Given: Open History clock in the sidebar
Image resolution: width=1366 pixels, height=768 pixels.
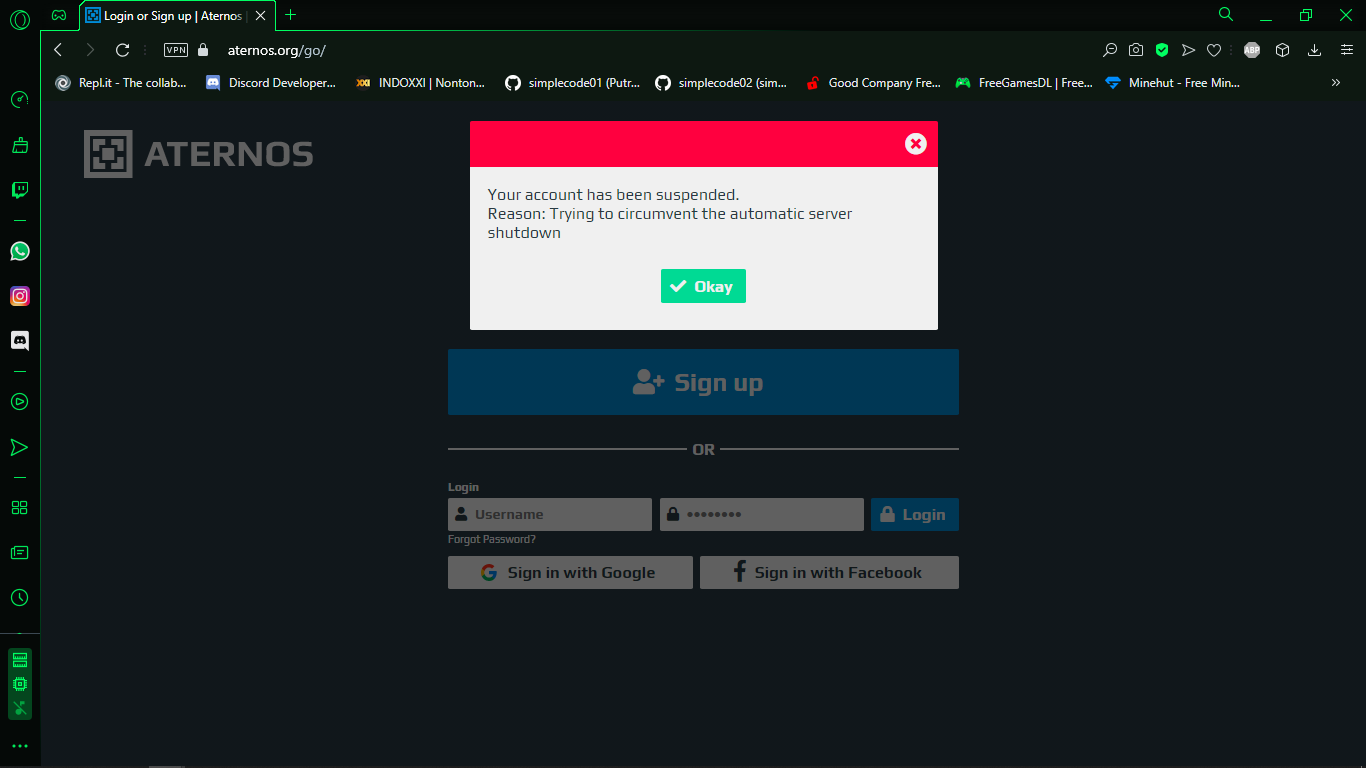Looking at the screenshot, I should tap(20, 598).
